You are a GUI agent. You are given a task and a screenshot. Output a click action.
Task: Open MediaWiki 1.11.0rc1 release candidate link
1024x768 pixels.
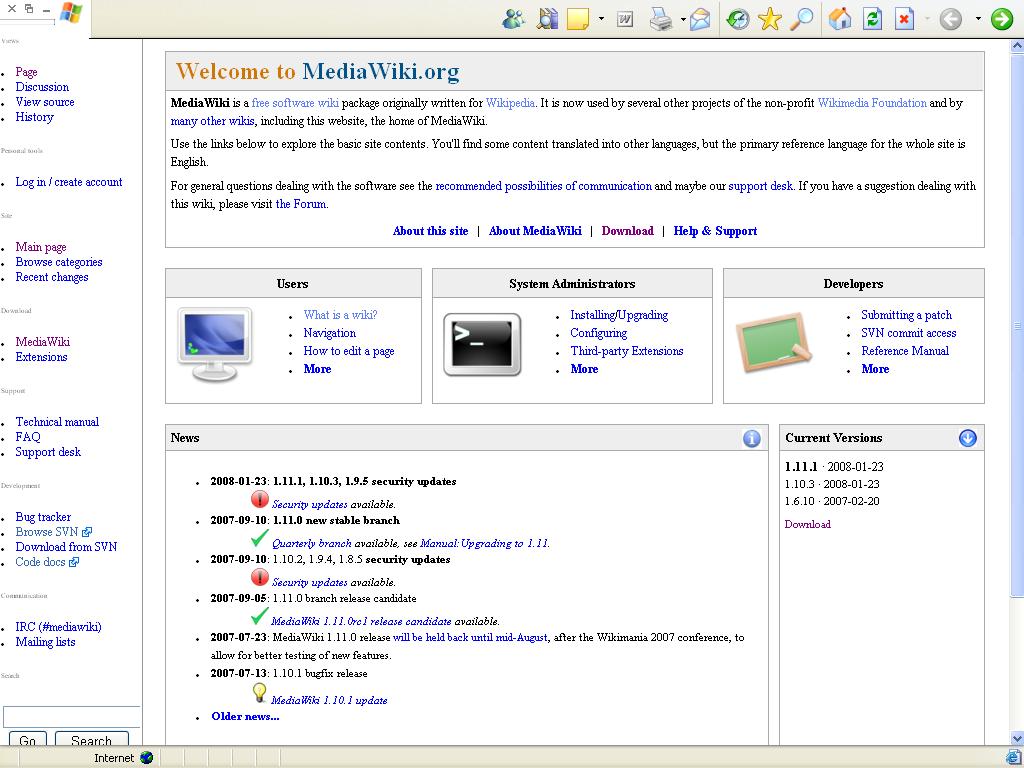tap(361, 622)
